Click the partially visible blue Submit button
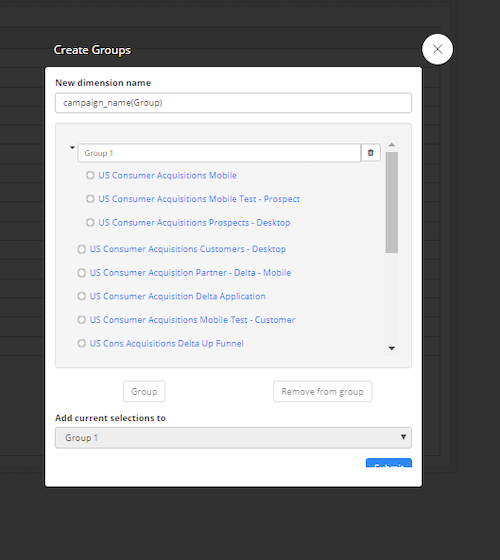The image size is (500, 560). [x=389, y=463]
